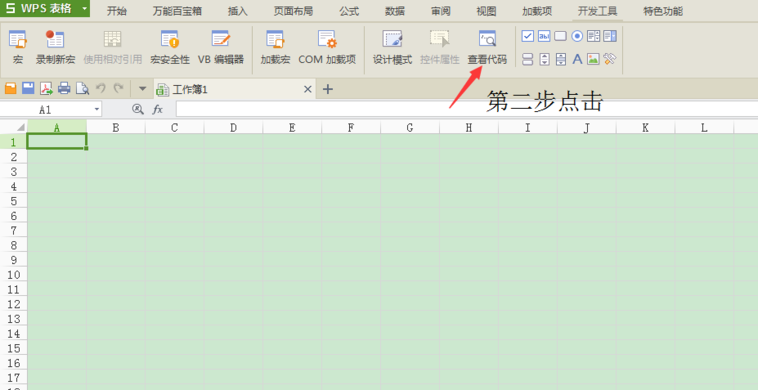Switch to the 数据 tab
The width and height of the screenshot is (758, 390).
click(x=395, y=11)
